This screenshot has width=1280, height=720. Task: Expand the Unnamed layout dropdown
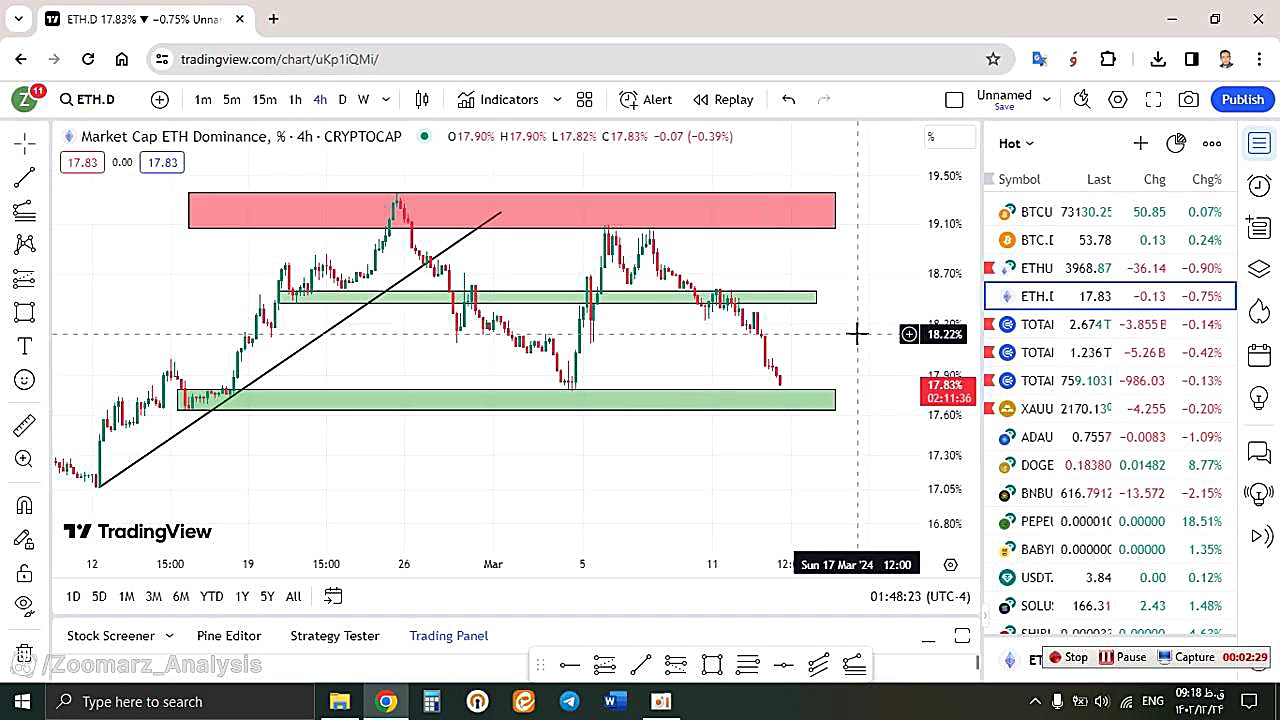1047,98
